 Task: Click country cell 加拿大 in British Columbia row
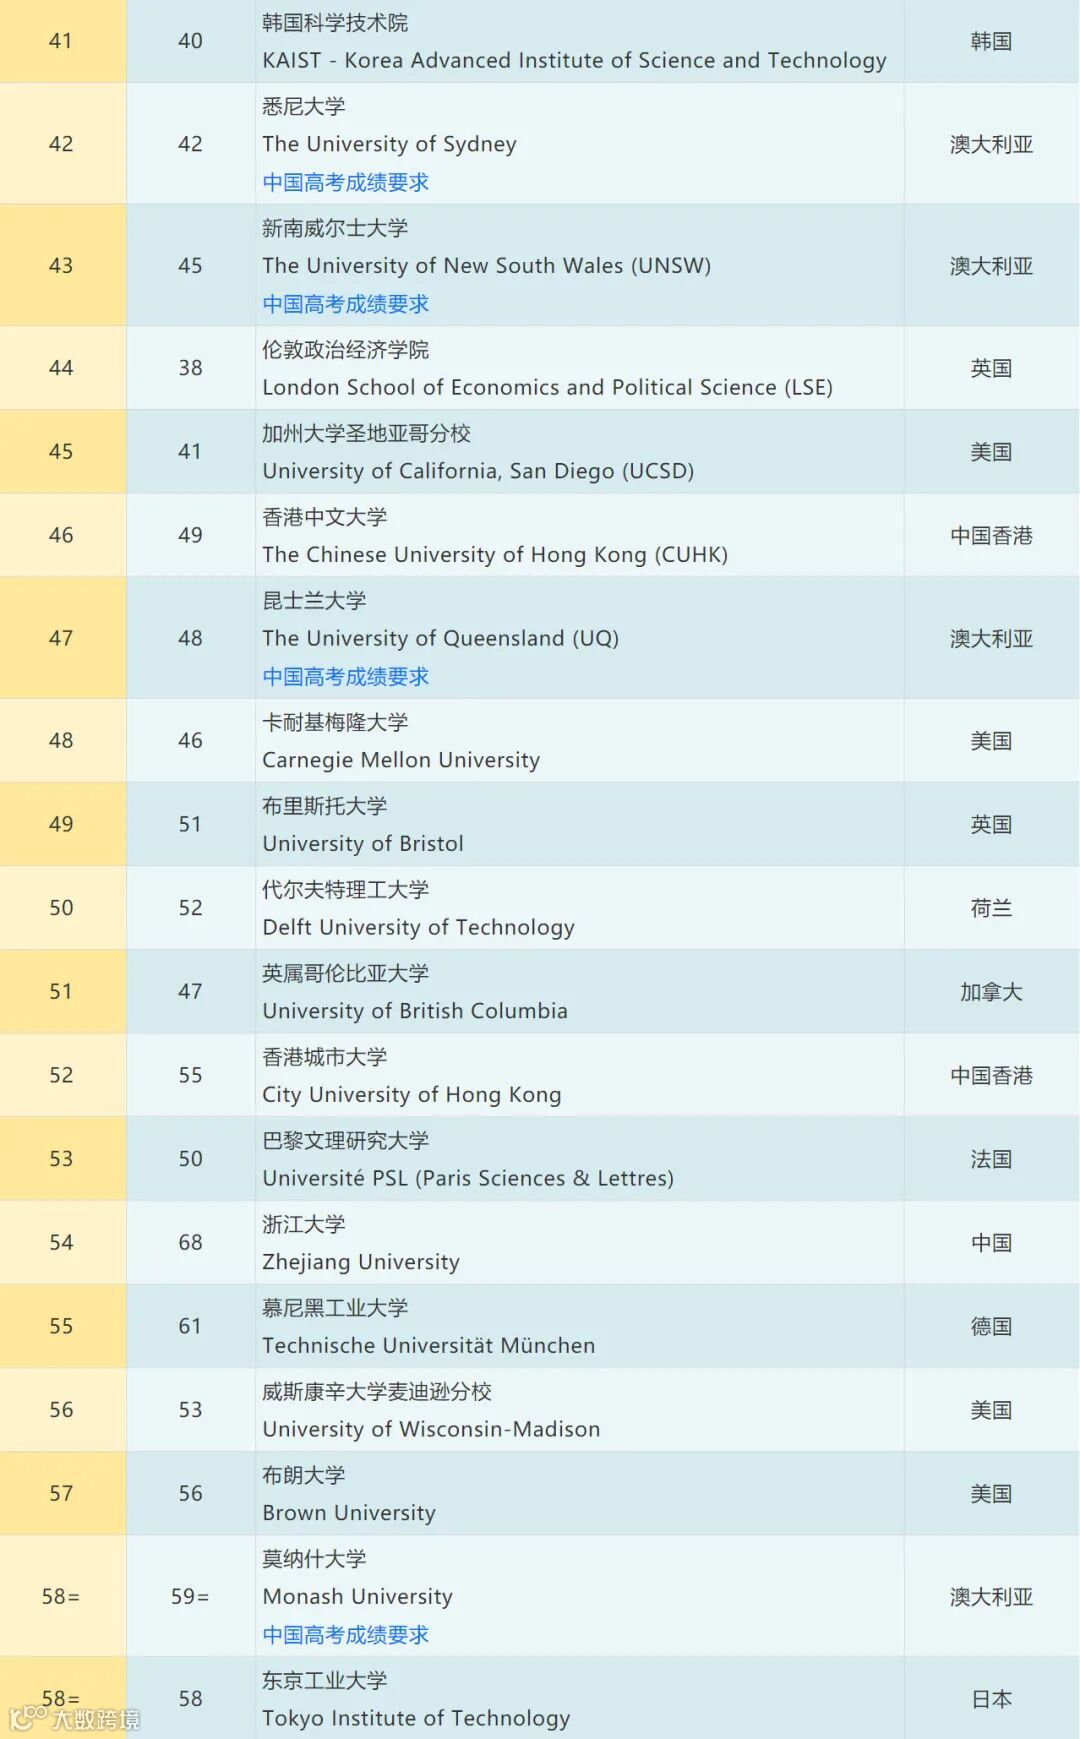(x=991, y=992)
